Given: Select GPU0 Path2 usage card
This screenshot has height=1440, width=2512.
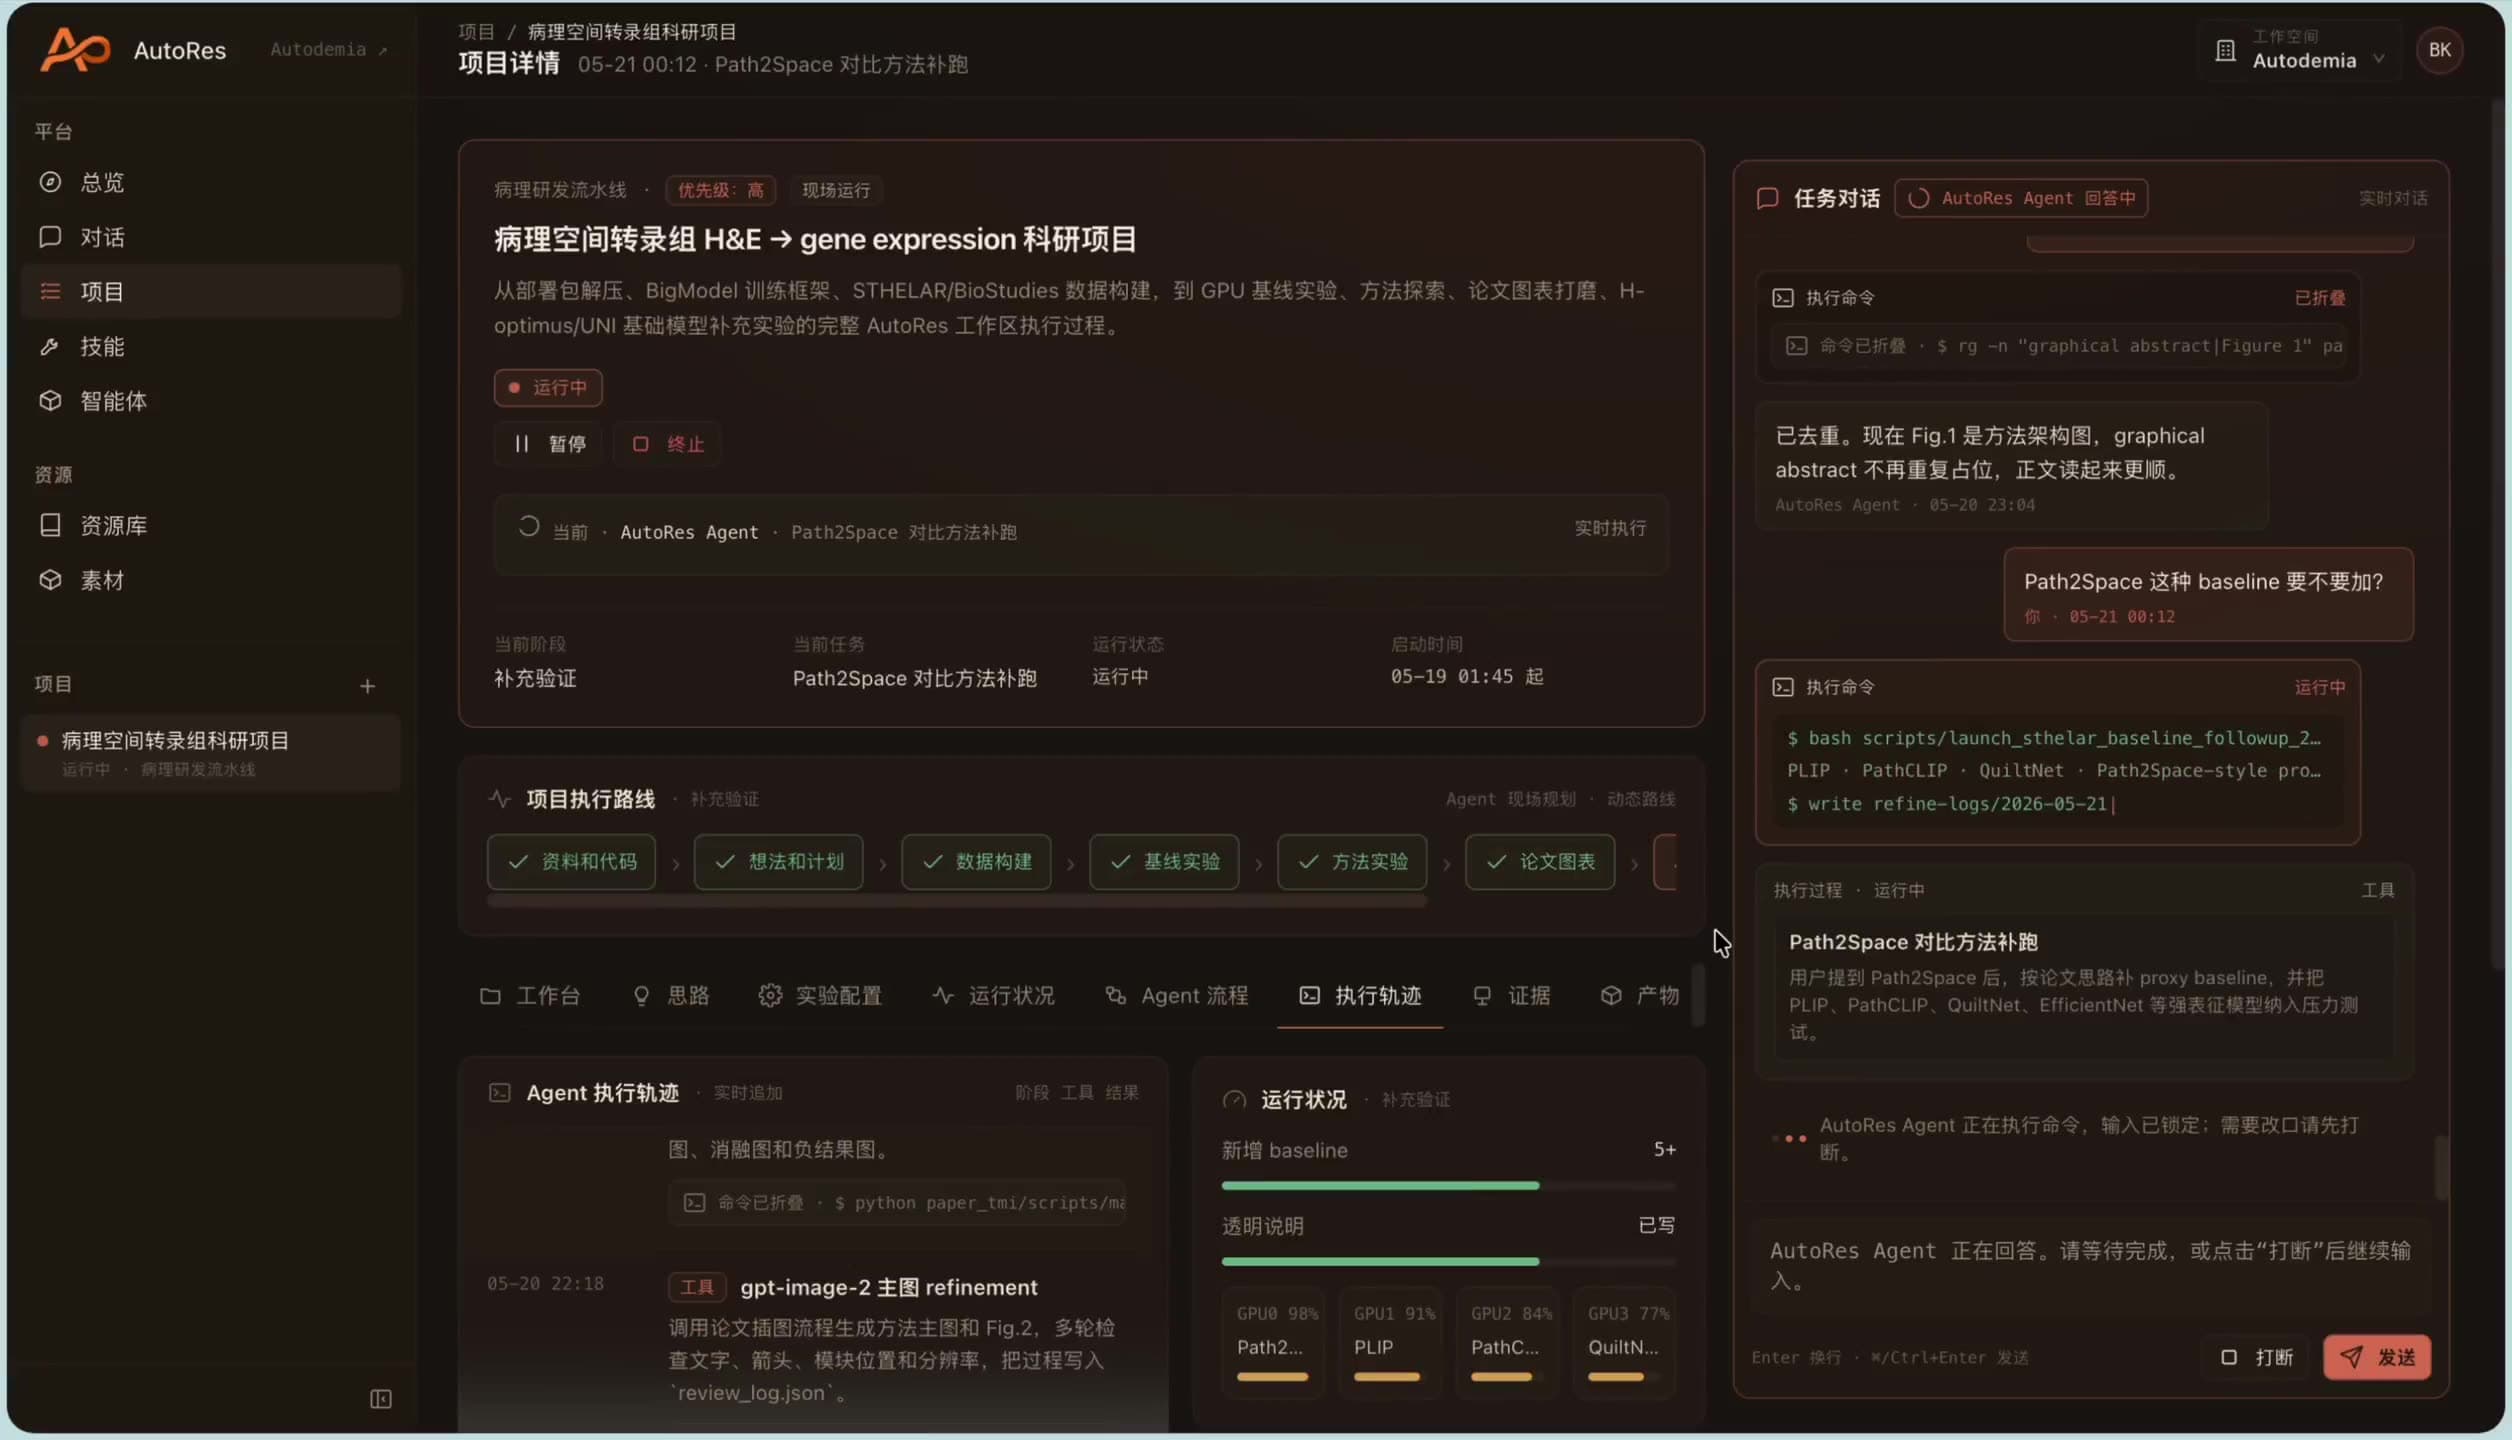Looking at the screenshot, I should point(1272,1342).
